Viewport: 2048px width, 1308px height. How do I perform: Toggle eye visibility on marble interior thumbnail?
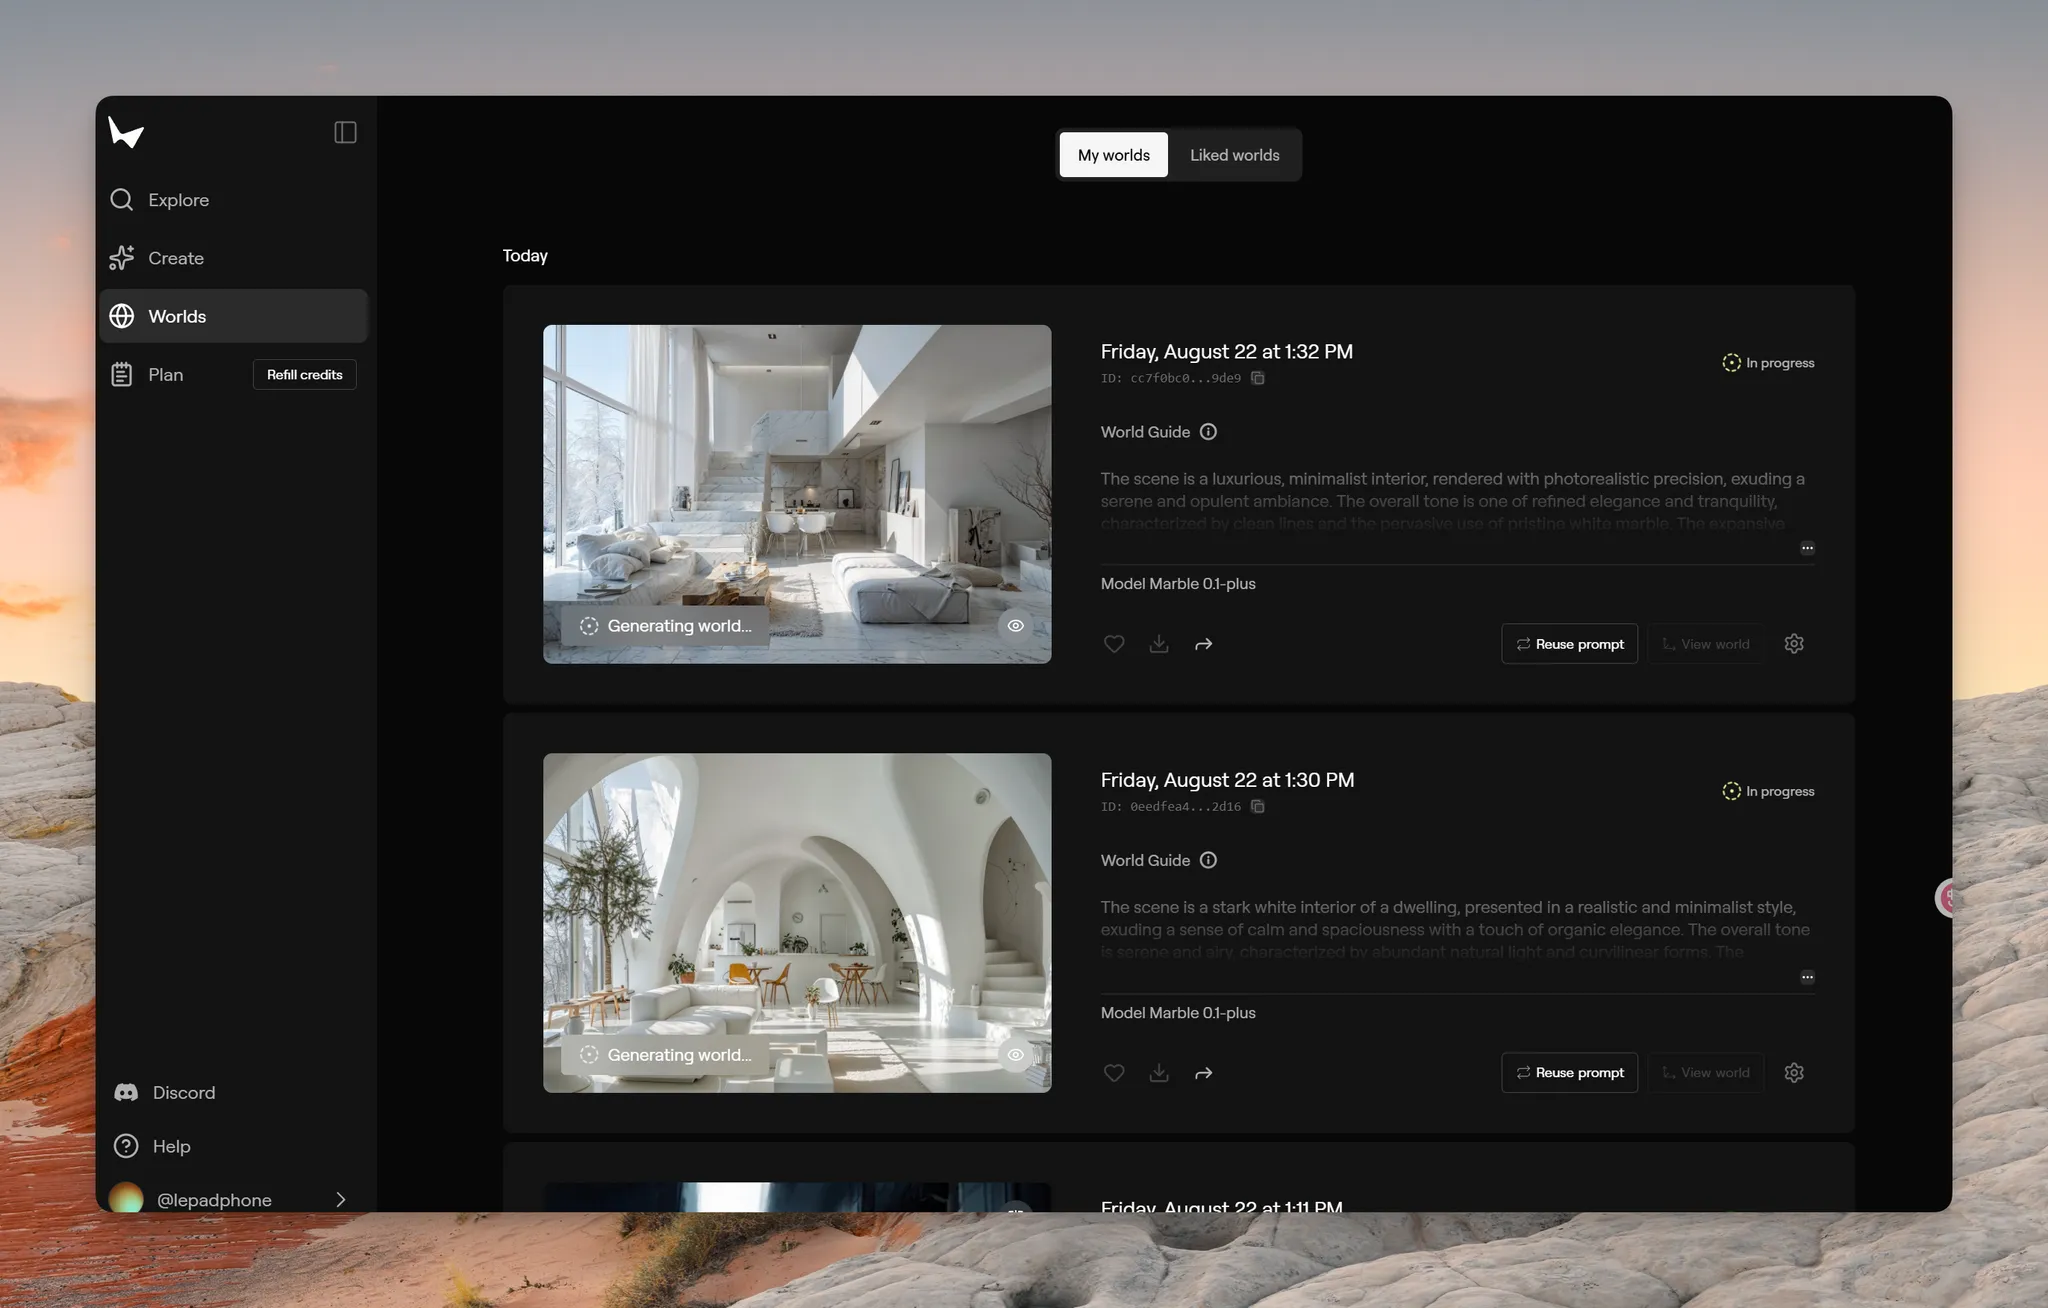coord(1015,626)
